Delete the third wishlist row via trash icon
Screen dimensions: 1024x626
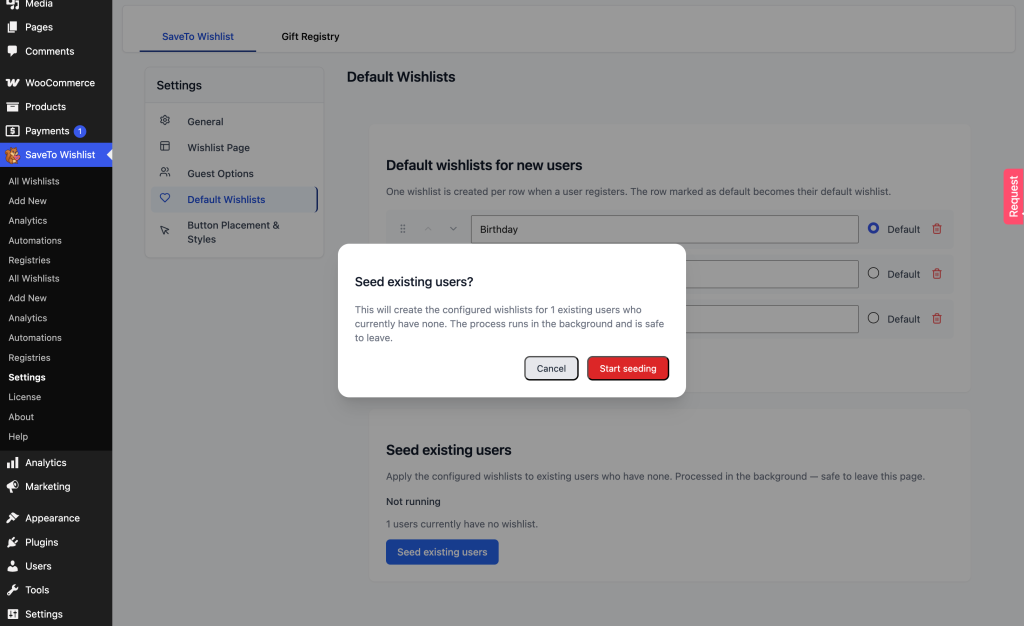[x=937, y=319]
